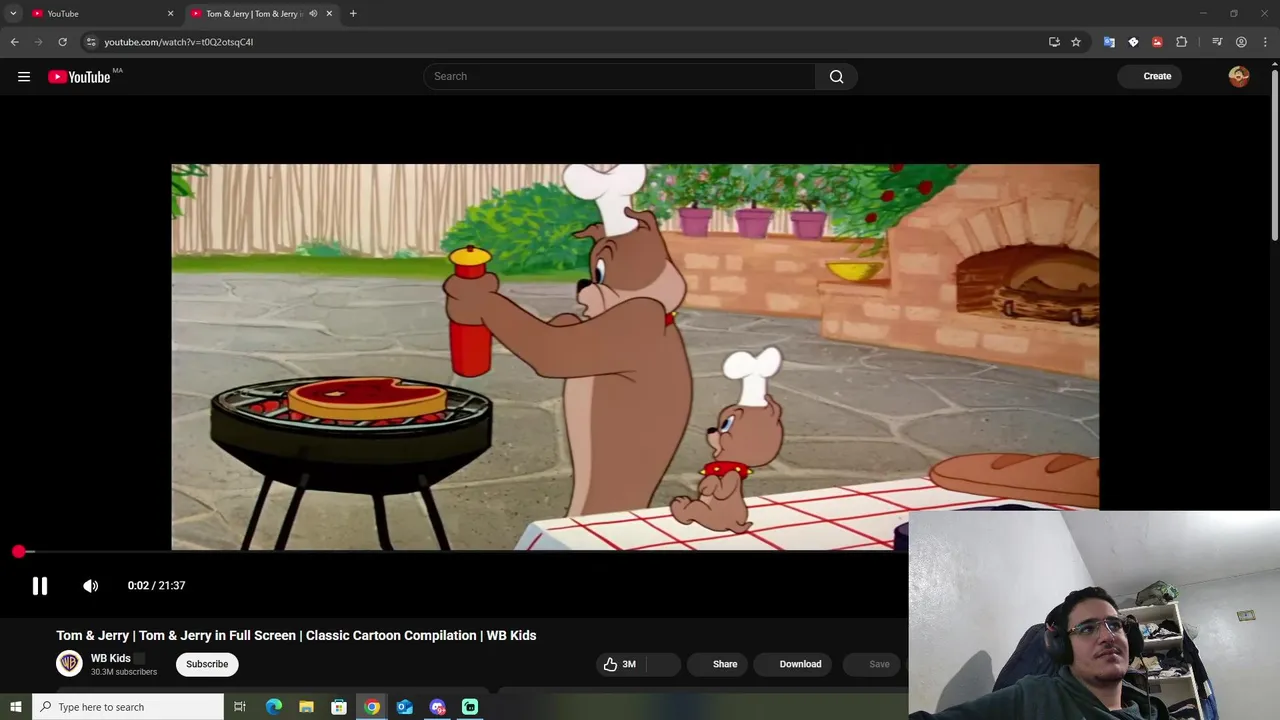
Task: Click the youtube.com address bar URL
Action: [179, 42]
